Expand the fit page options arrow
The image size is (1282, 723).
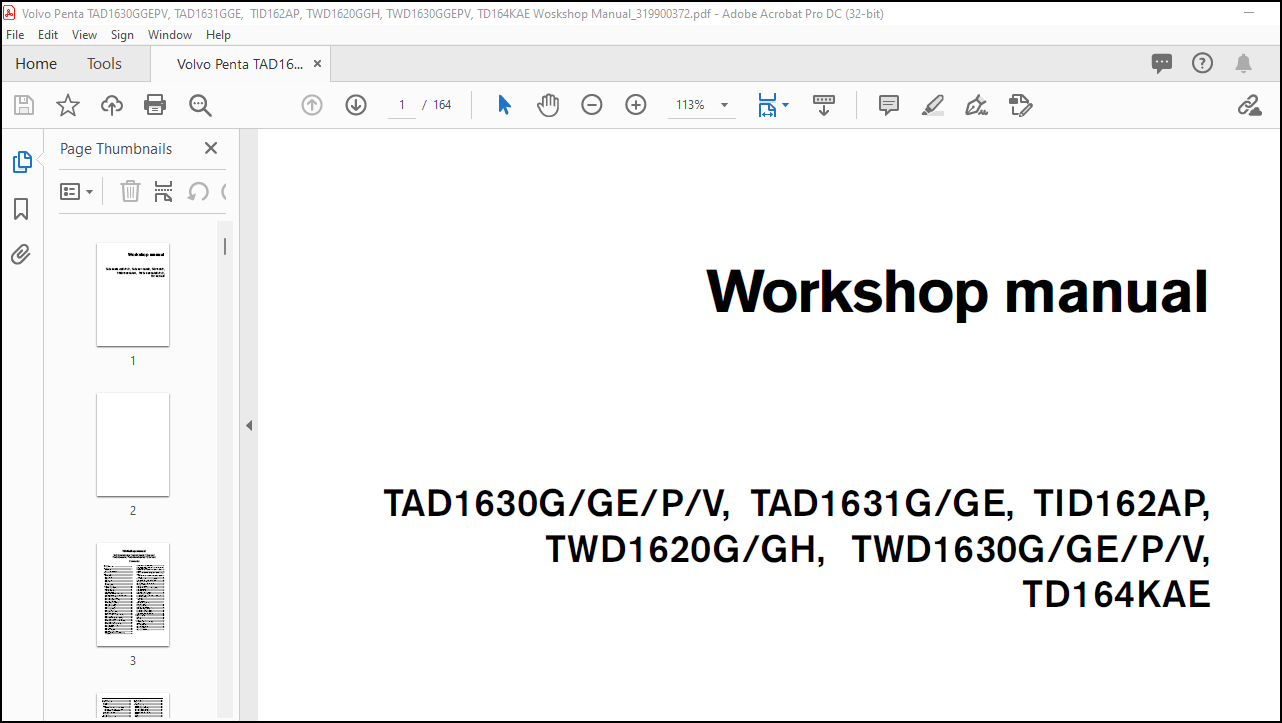coord(785,105)
